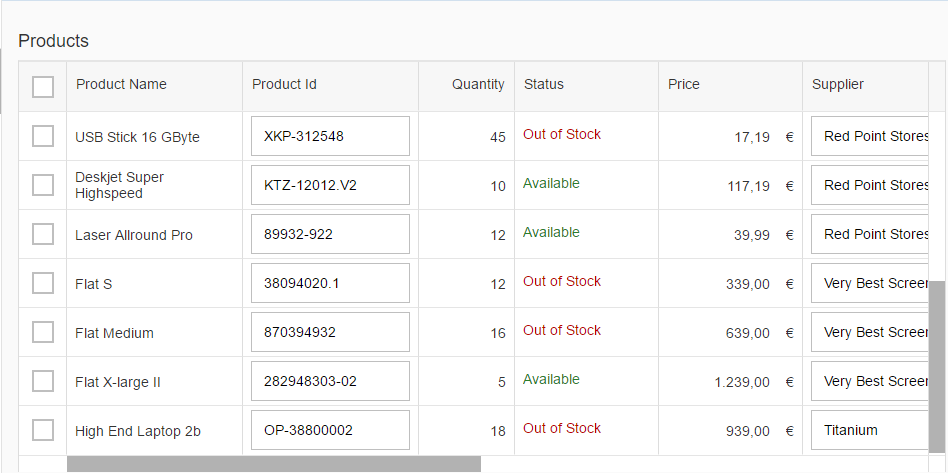Click the horizontal scrollbar thumb
This screenshot has height=473, width=948.
click(273, 464)
